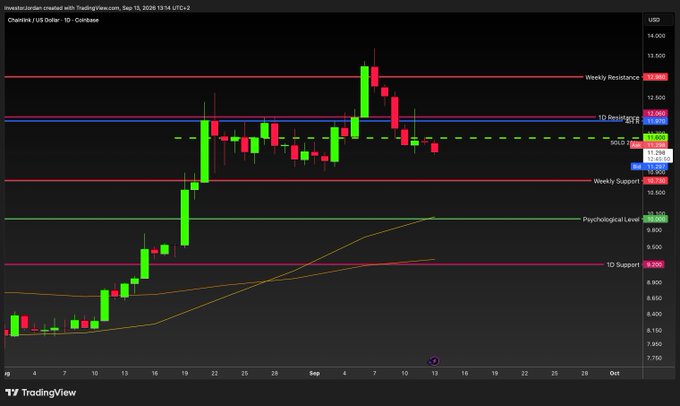Click the 12.500 price axis tick
The image size is (680, 406).
(x=656, y=98)
